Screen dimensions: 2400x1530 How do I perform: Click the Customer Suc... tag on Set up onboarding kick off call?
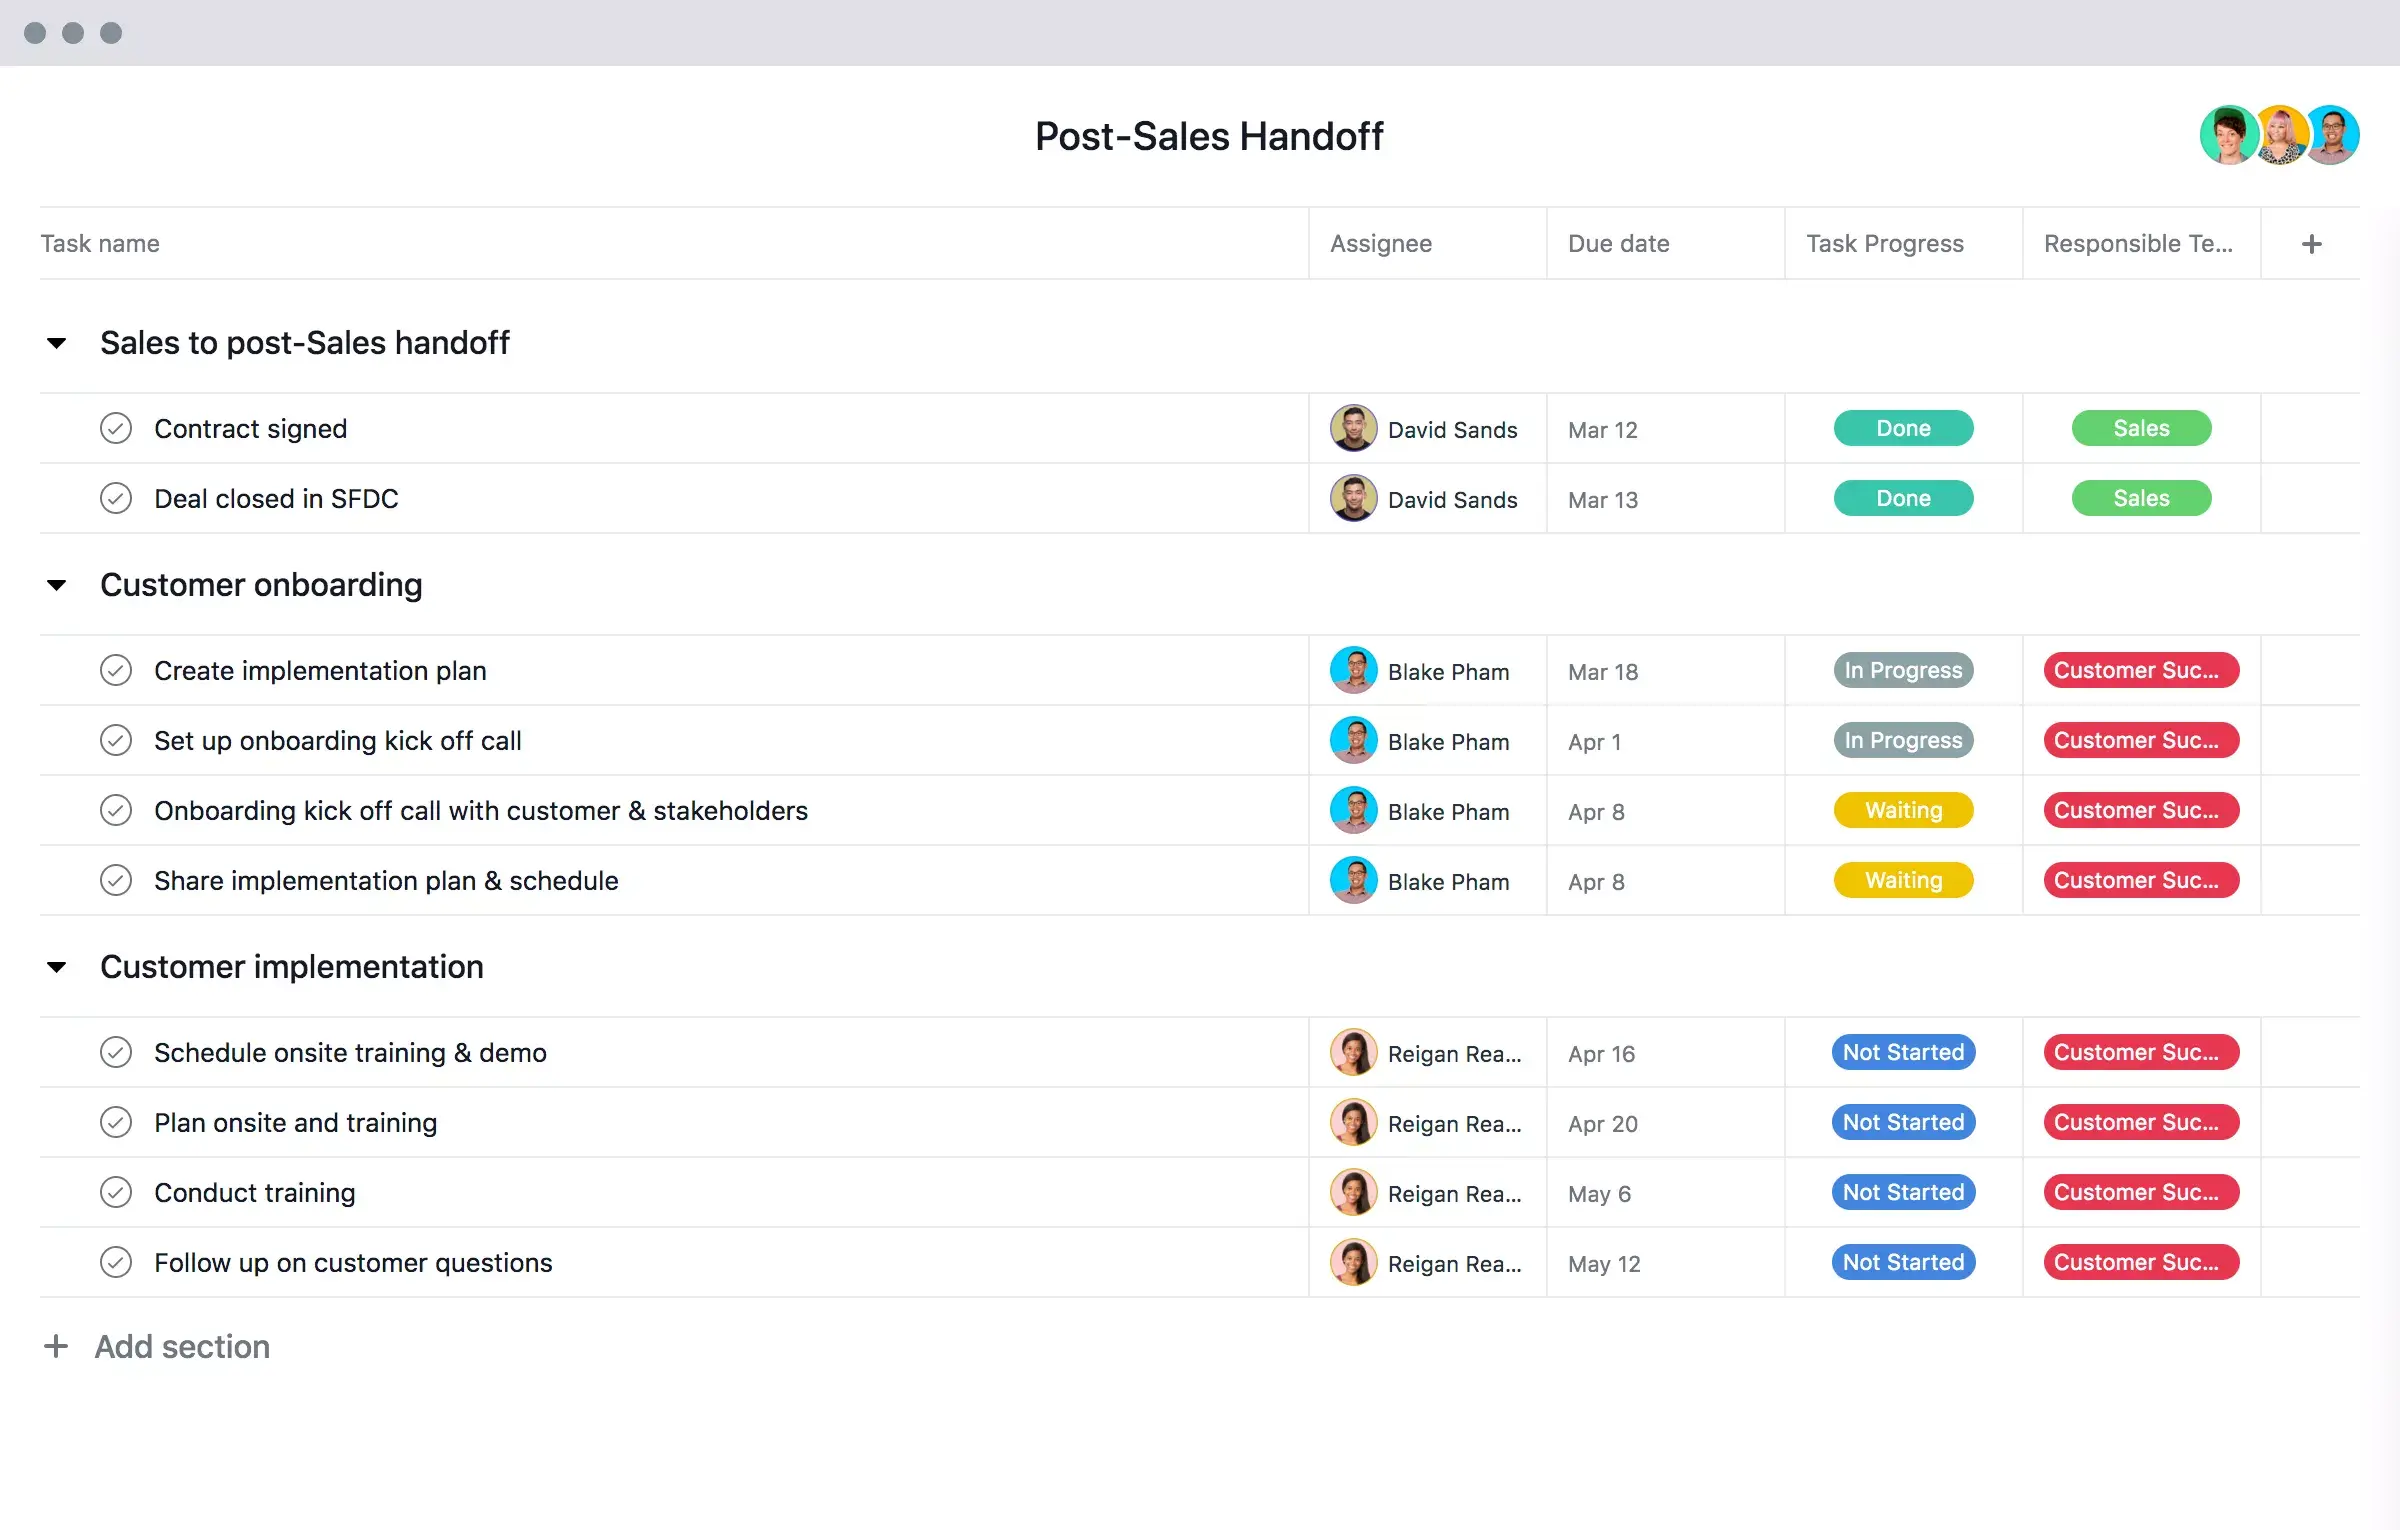tap(2141, 740)
